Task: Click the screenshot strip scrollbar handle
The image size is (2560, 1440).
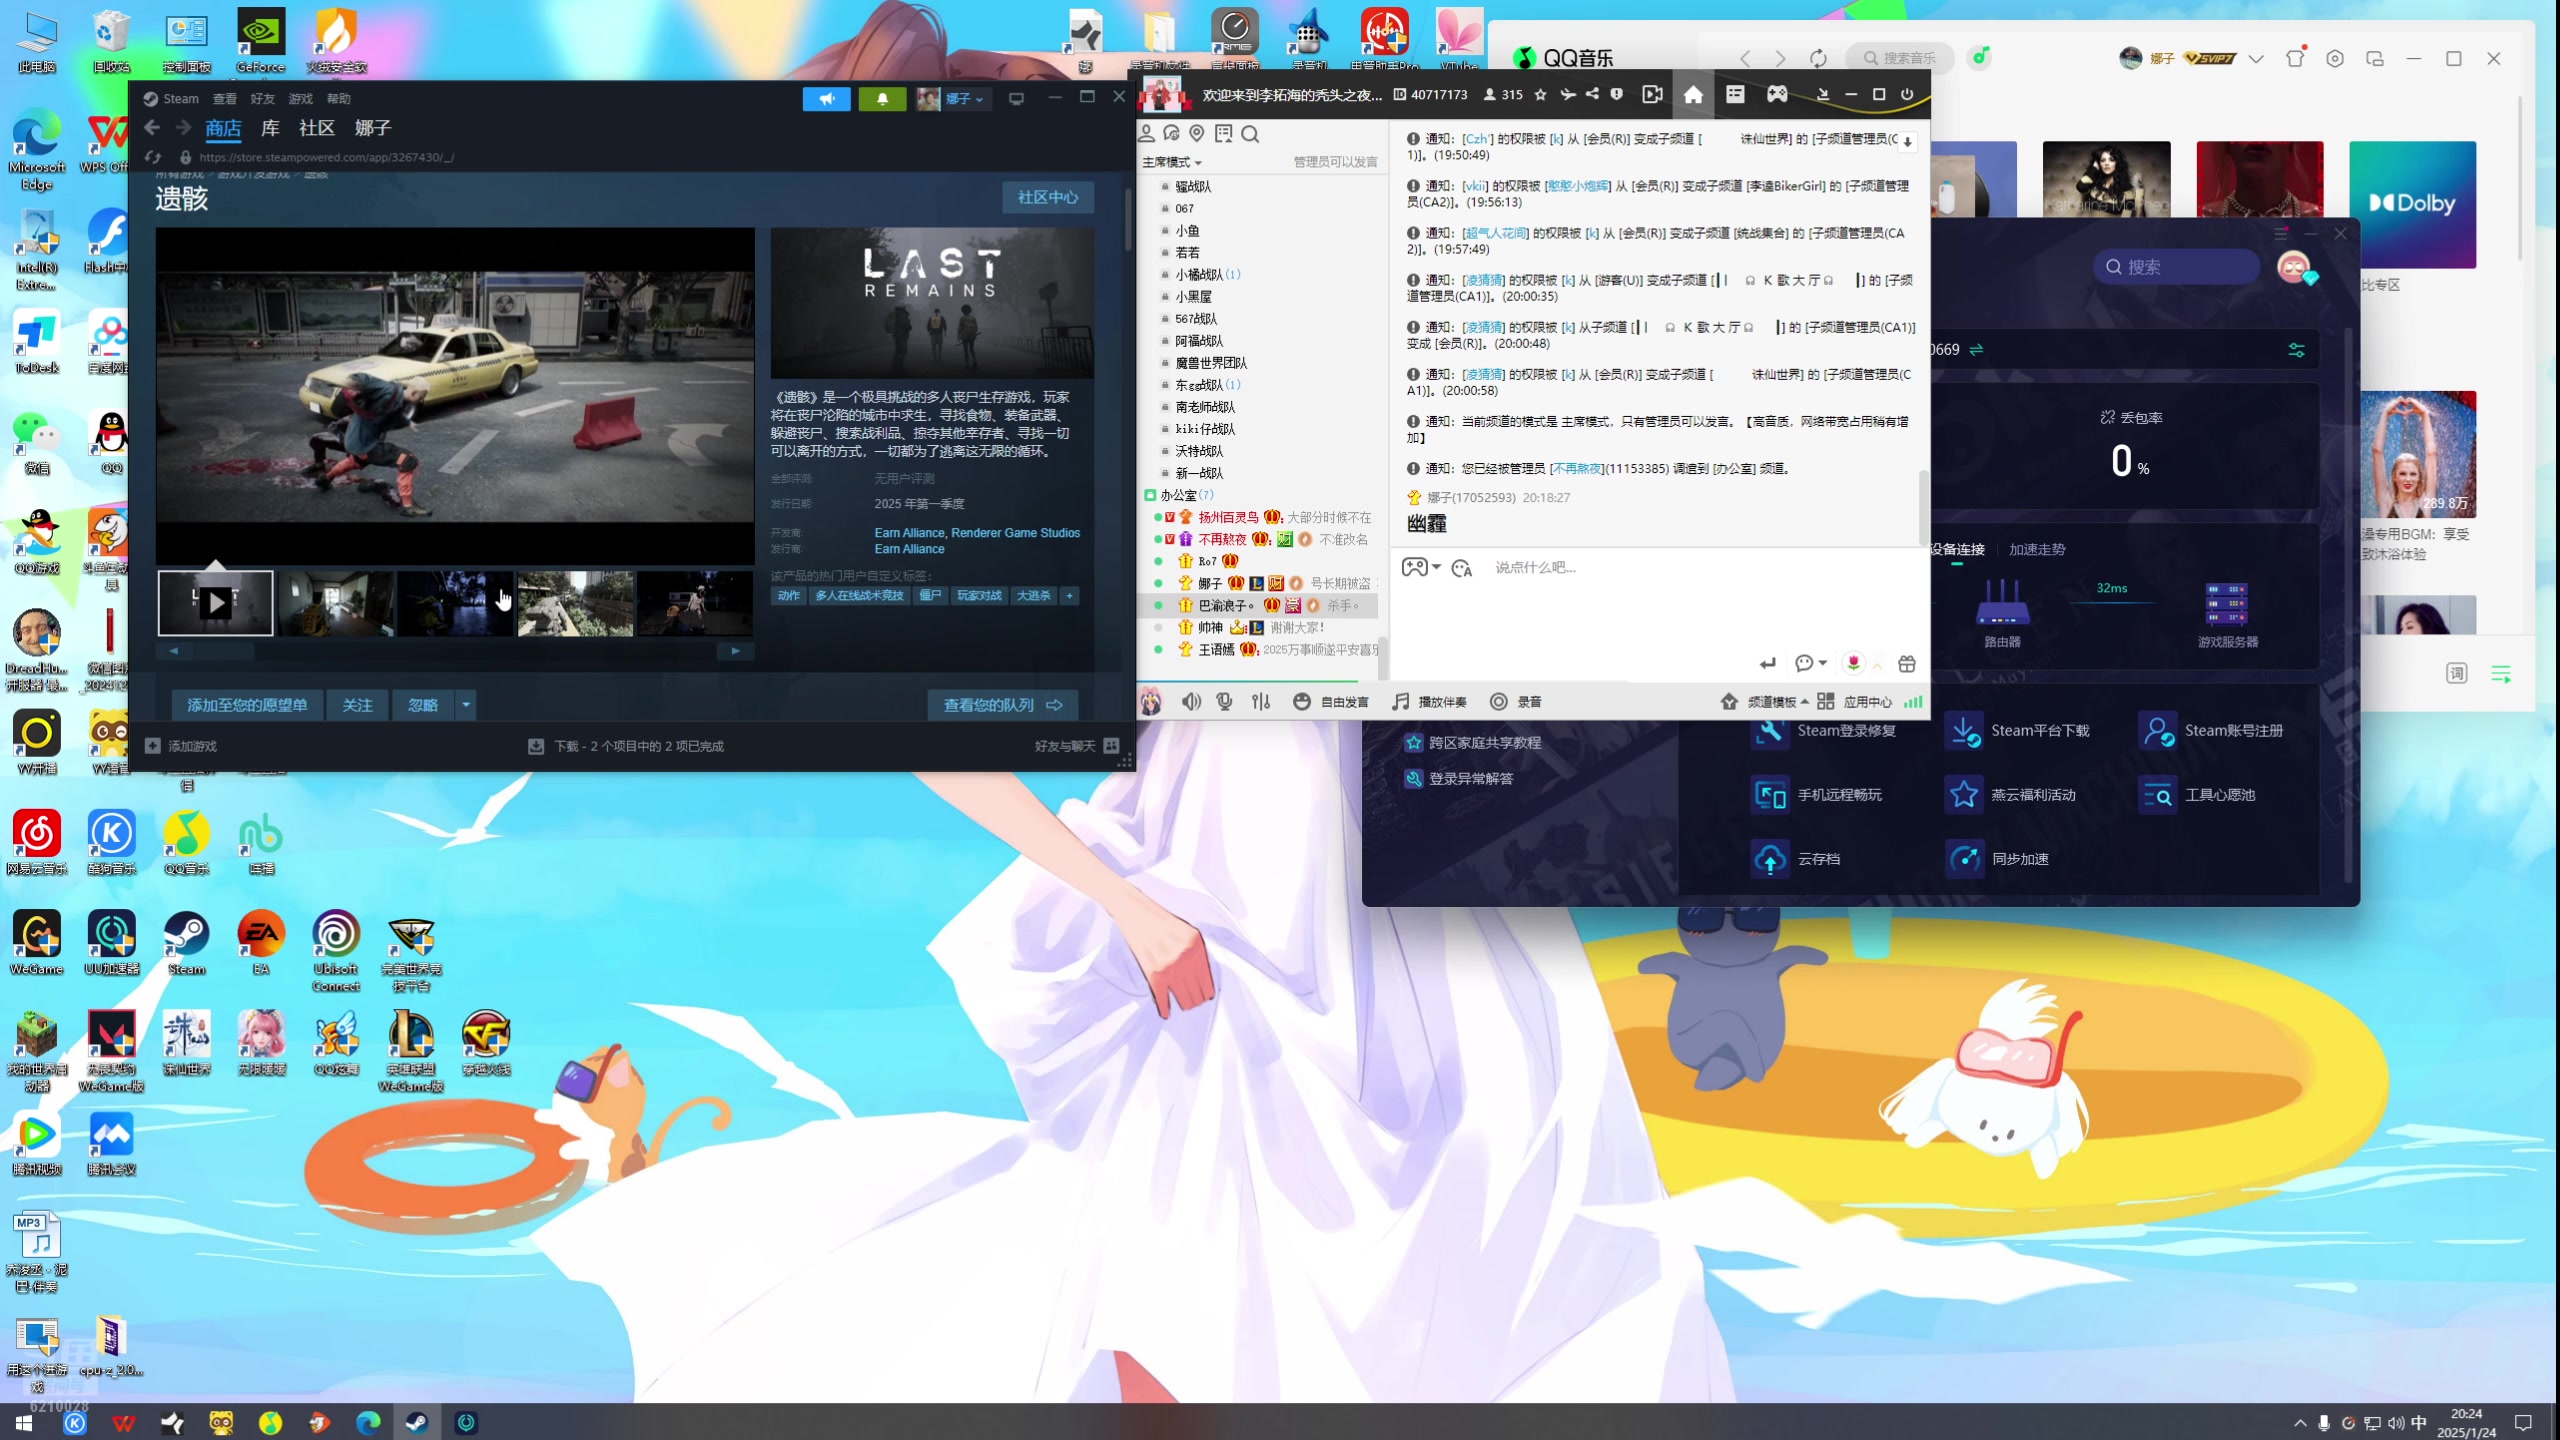Action: pos(224,651)
